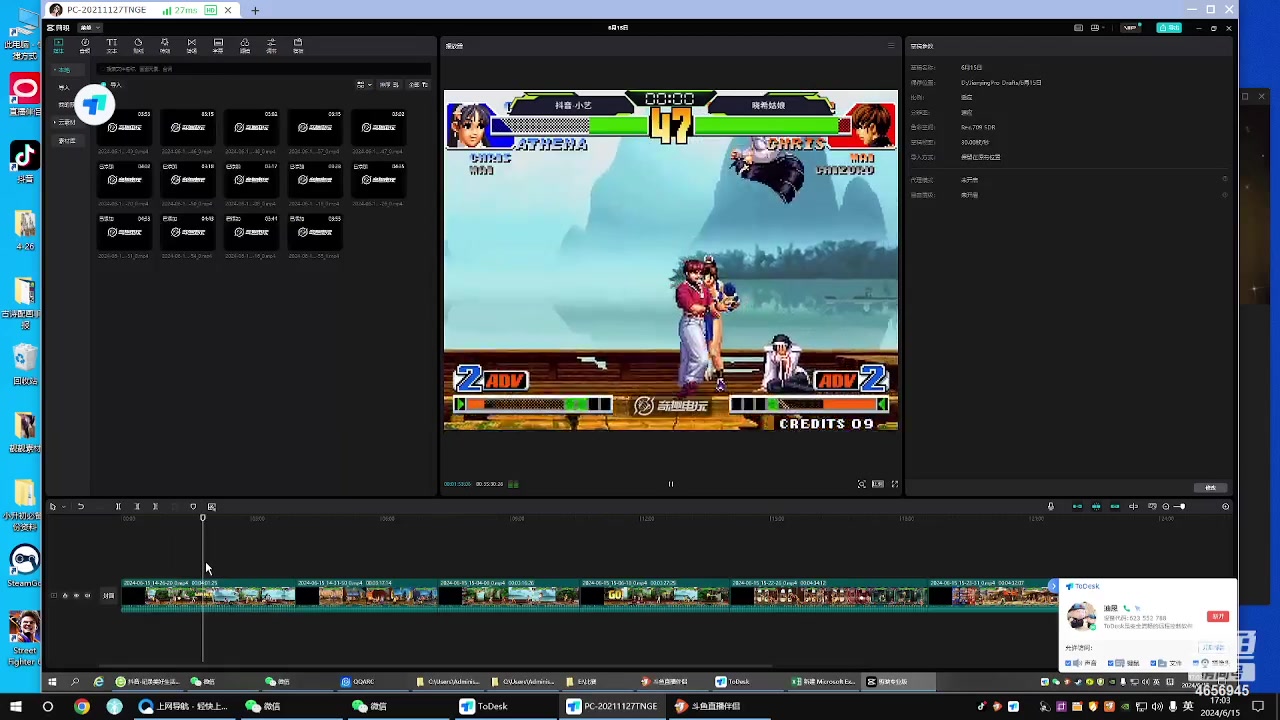Screen dimensions: 1280x720
Task: Toggle preview axis on the timeline
Action: 1133,507
